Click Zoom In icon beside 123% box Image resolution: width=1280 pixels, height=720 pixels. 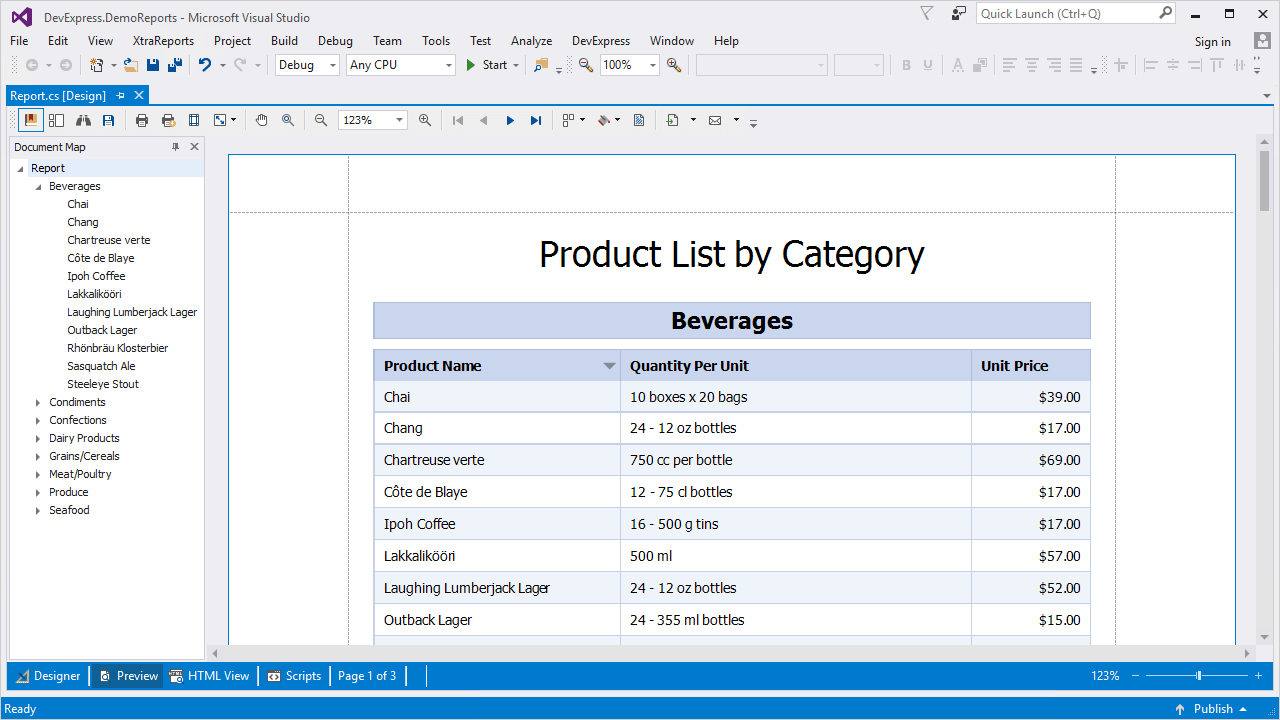click(425, 120)
